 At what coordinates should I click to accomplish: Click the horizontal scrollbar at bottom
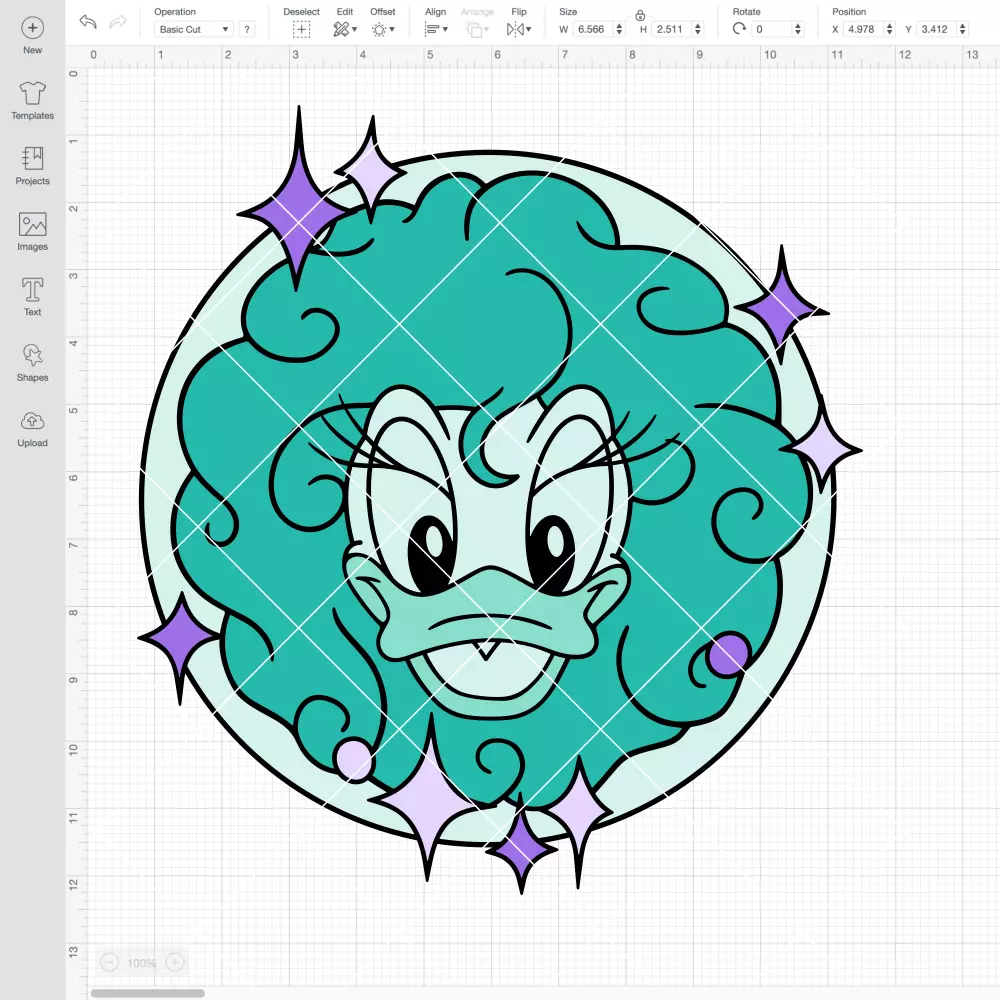tap(147, 993)
